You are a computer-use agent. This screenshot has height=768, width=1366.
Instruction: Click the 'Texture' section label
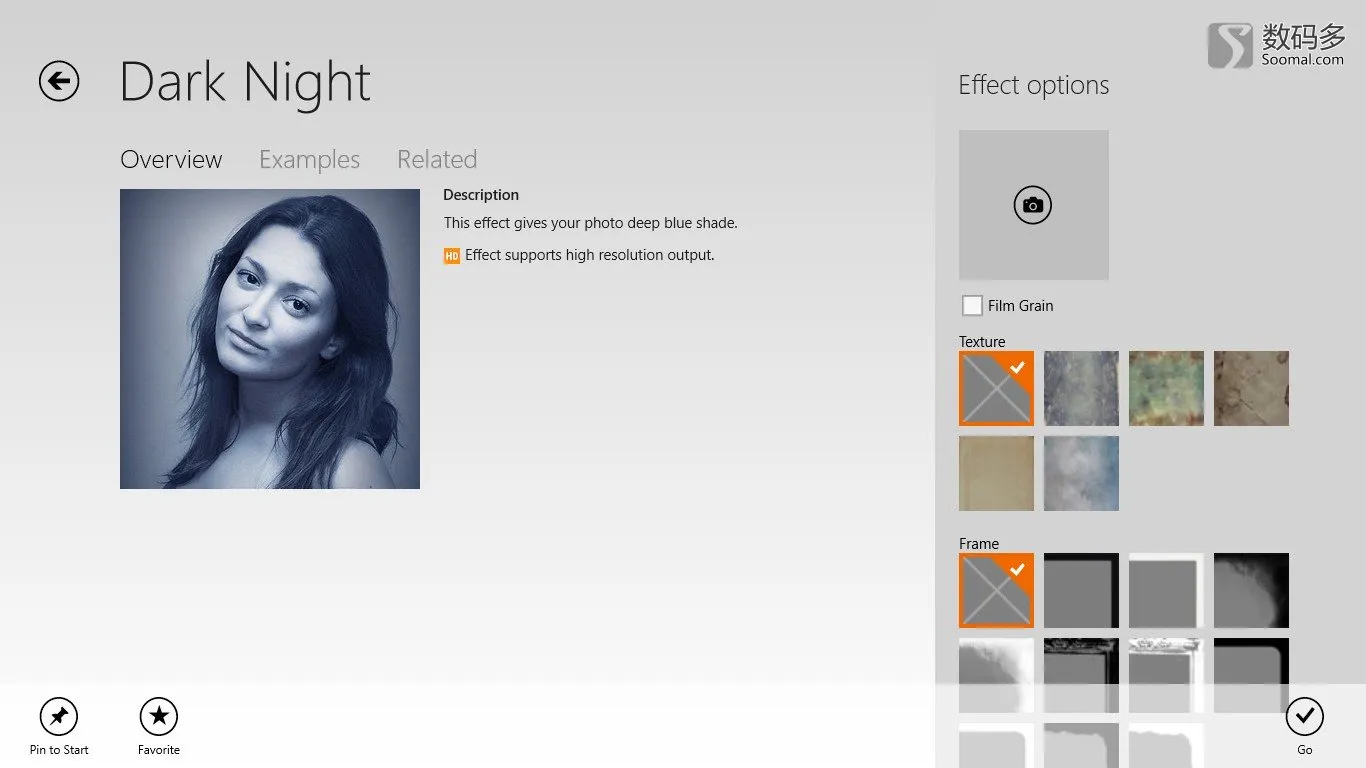click(982, 342)
